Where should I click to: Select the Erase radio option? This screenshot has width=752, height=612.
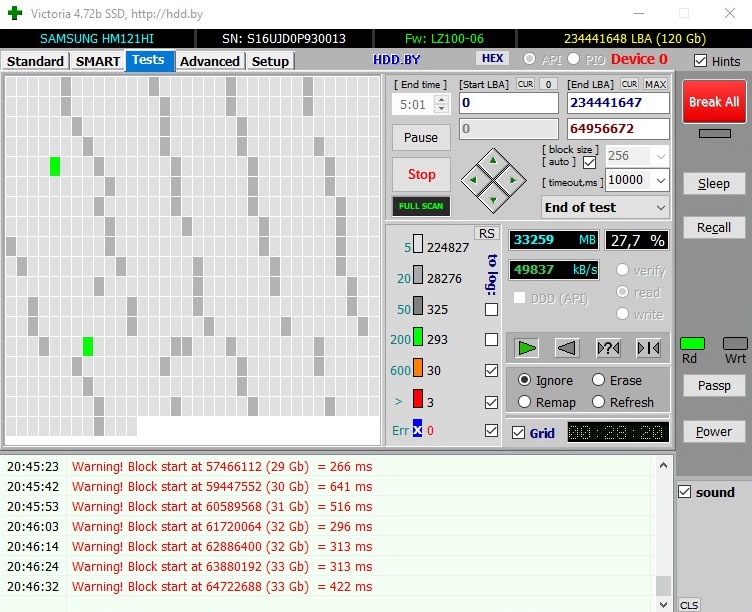598,380
